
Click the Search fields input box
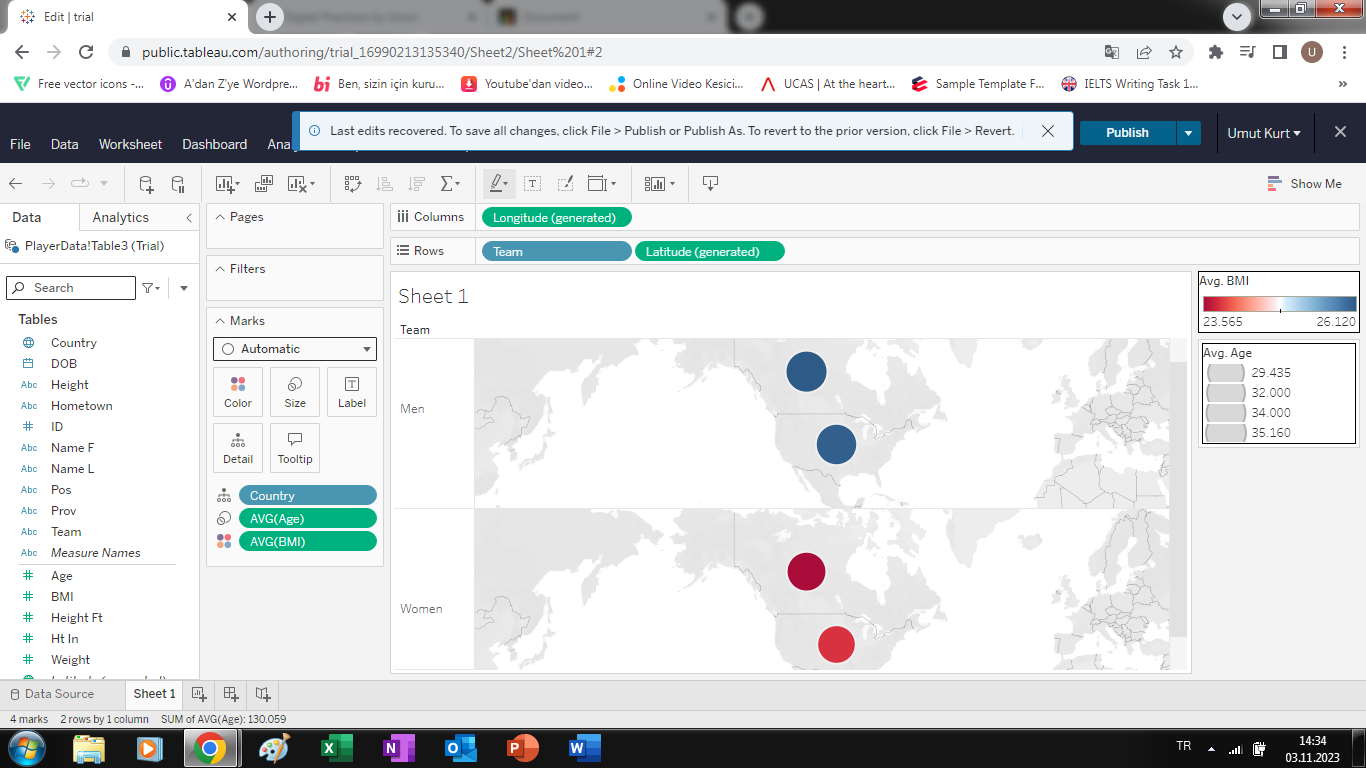tap(80, 288)
